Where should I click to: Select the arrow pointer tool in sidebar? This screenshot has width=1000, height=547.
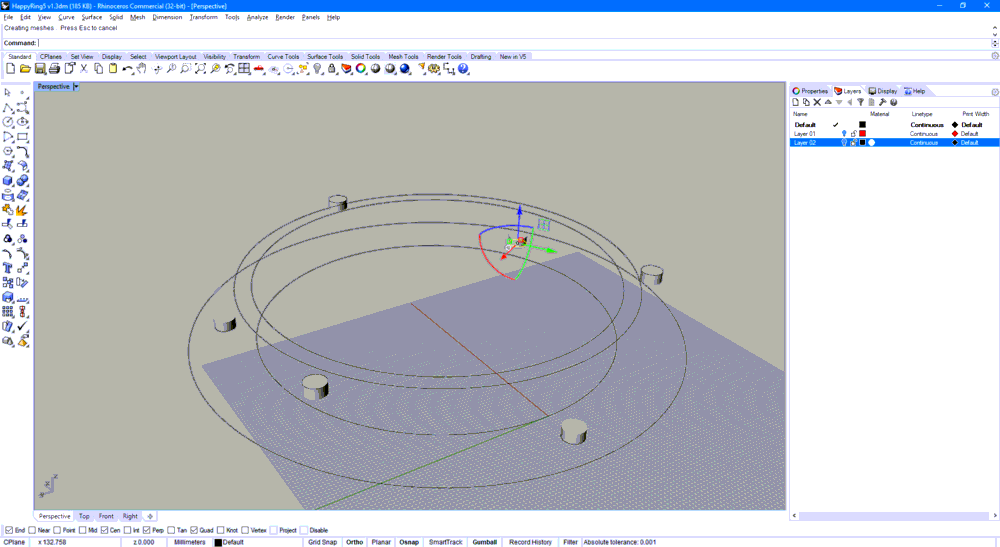pyautogui.click(x=8, y=92)
